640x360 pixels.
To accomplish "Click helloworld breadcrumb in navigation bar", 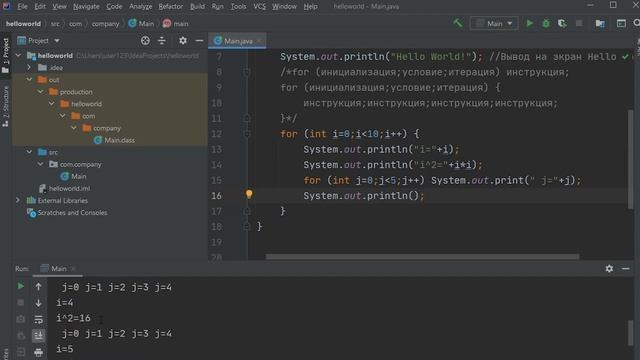I will pos(23,24).
